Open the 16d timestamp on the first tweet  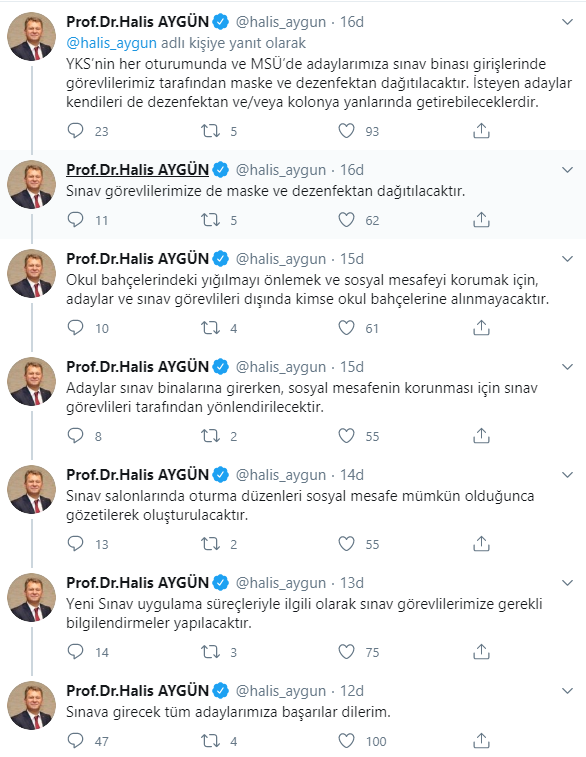(x=352, y=22)
